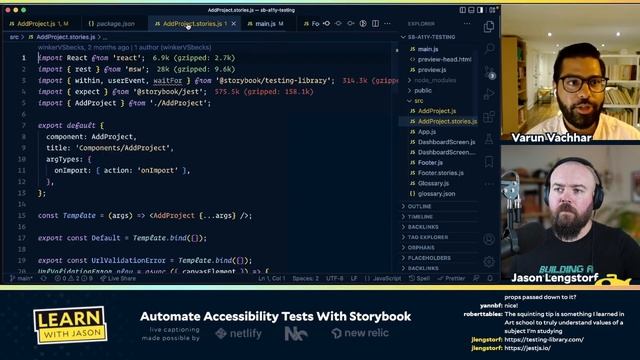Open the Search icon in activity bar
Image resolution: width=640 pixels, height=360 pixels.
(489, 49)
